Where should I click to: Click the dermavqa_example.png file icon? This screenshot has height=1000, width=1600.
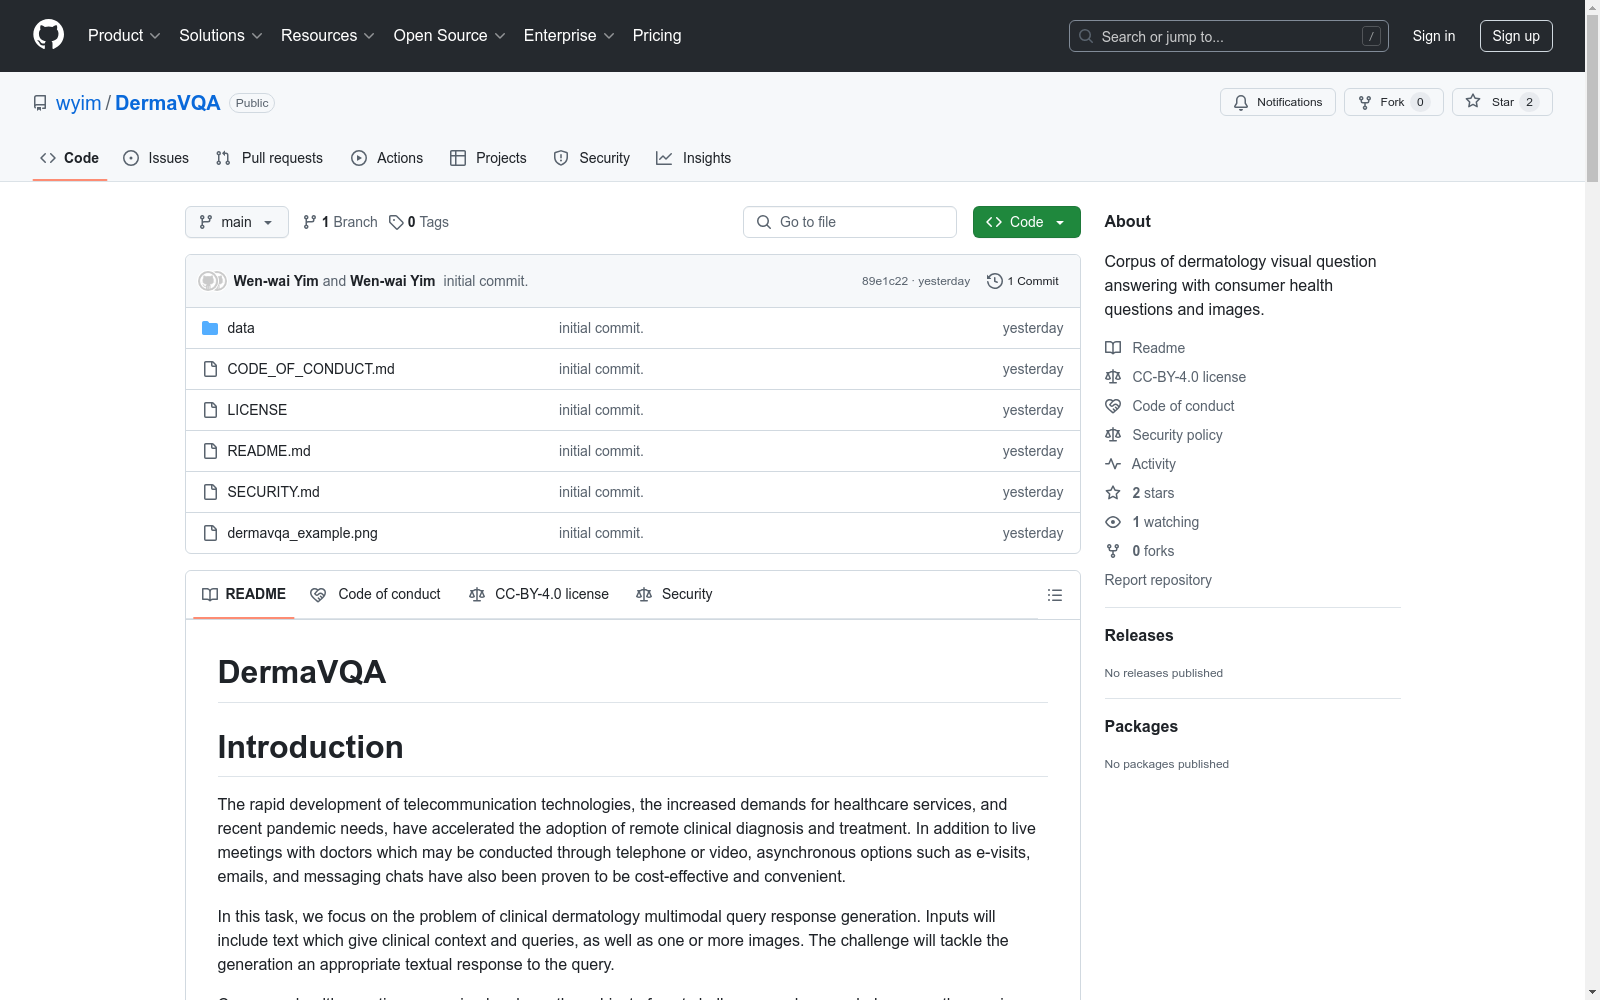pyautogui.click(x=210, y=533)
